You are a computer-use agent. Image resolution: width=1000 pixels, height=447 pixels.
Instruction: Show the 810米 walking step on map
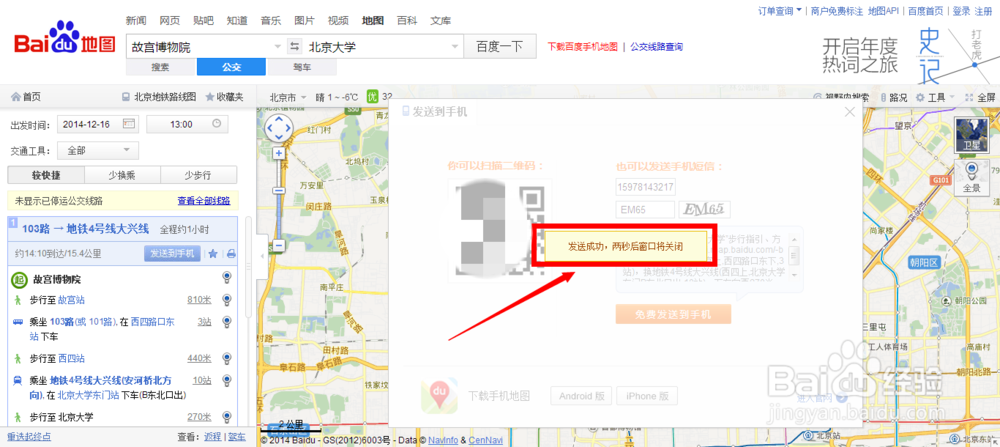click(x=226, y=300)
